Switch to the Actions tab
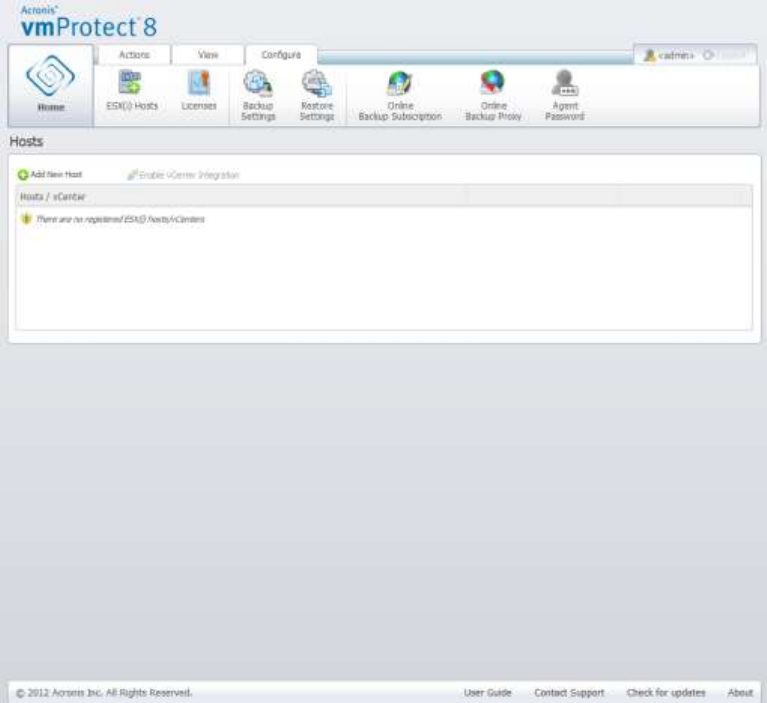 click(134, 55)
